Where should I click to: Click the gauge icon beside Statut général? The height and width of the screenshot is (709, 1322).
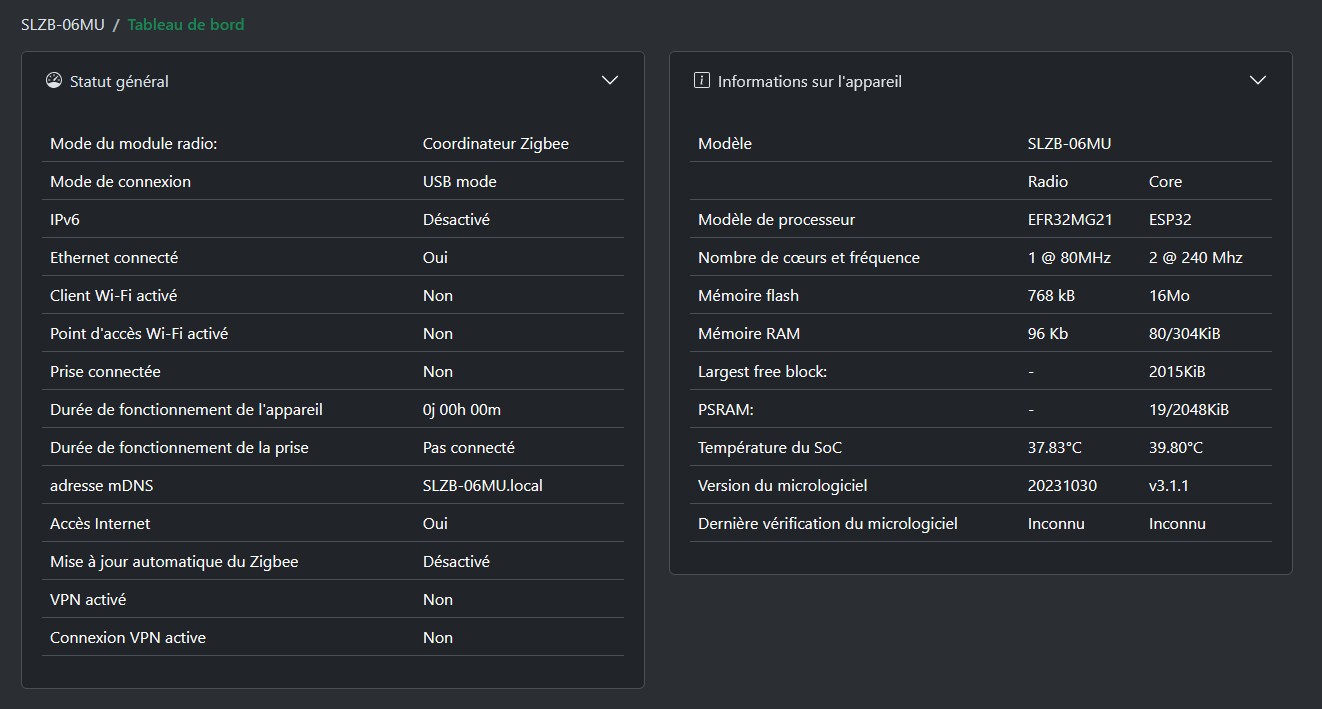click(54, 81)
